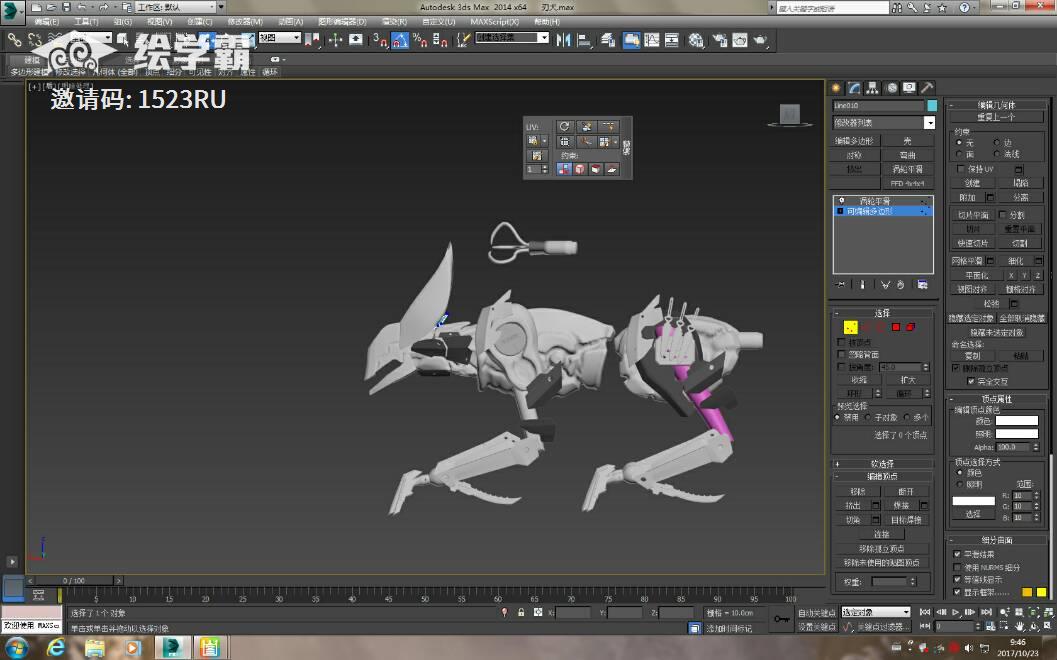Select the 面 constraint radio button

coord(959,154)
